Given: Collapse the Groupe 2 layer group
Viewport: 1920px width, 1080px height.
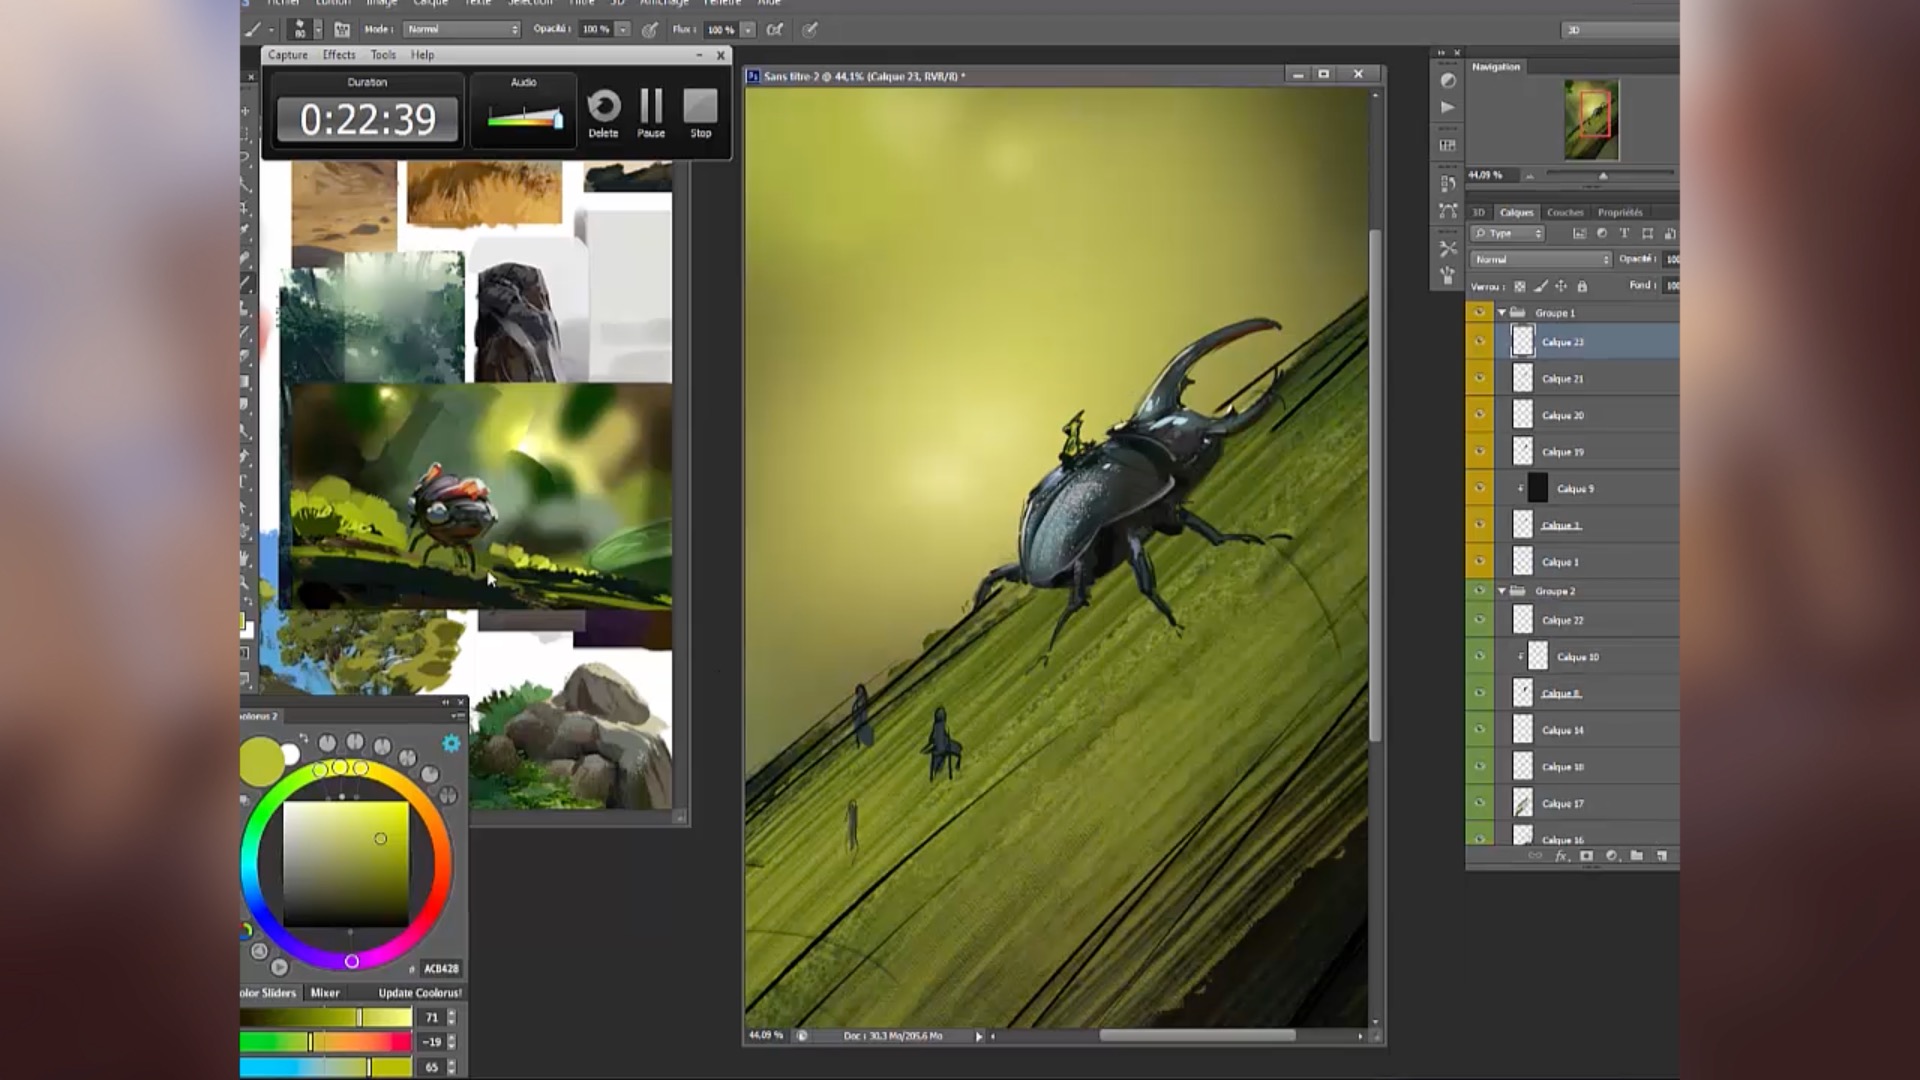Looking at the screenshot, I should point(1501,591).
